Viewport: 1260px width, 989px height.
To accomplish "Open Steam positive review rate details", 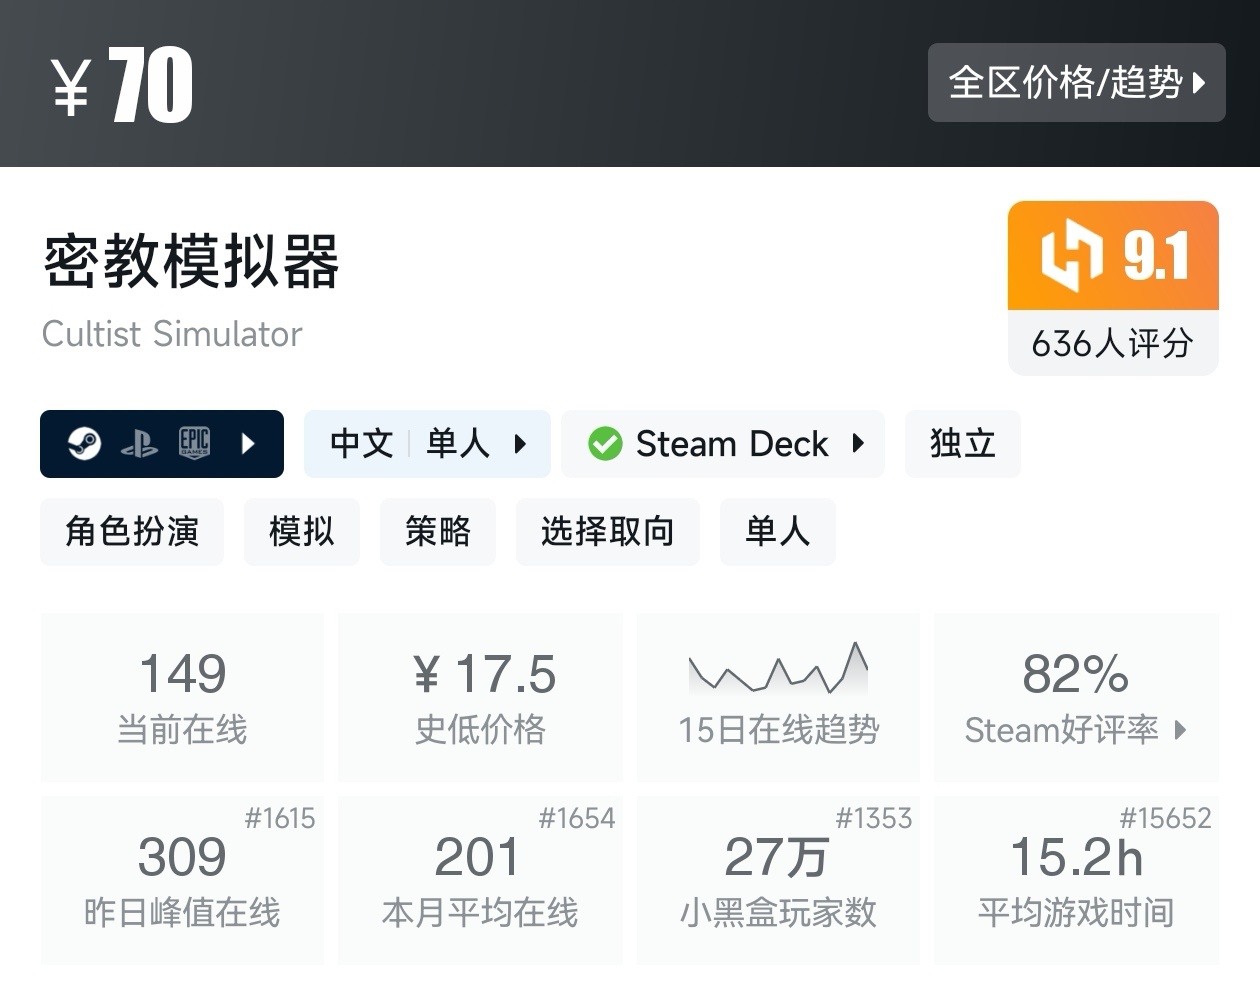I will 1076,697.
